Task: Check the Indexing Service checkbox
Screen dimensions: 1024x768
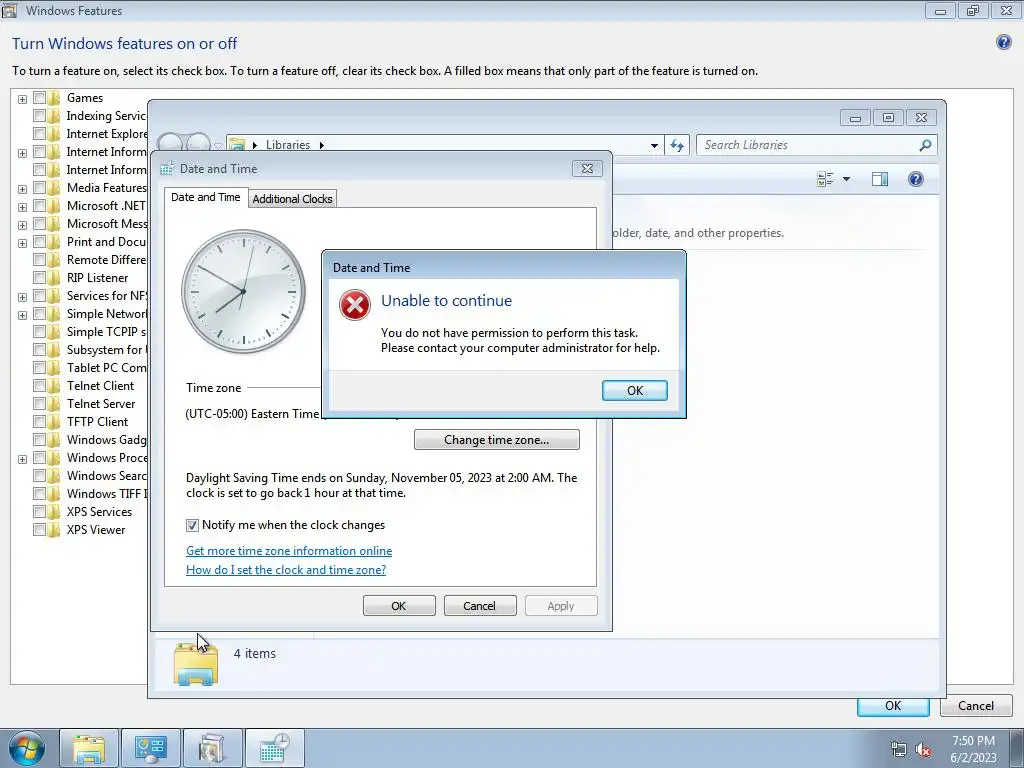Action: tap(39, 116)
